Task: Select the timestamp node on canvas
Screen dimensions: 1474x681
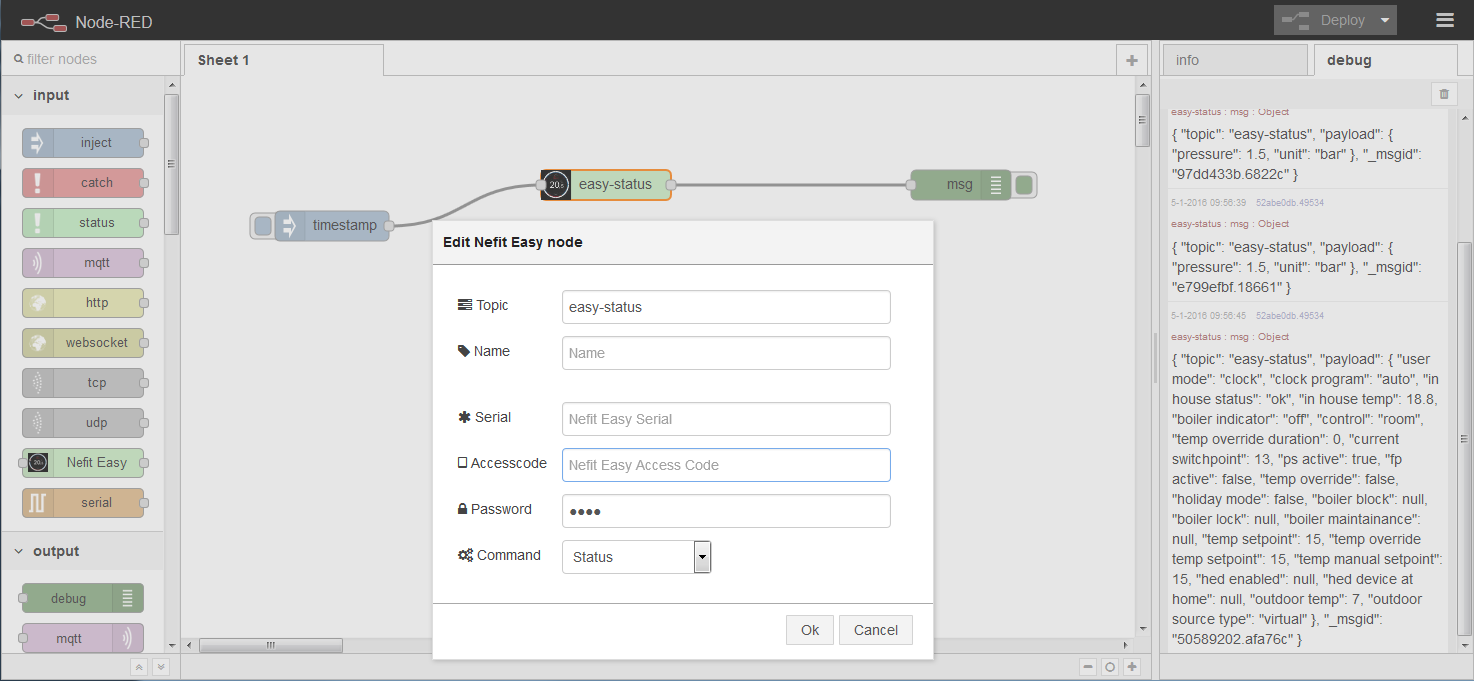Action: pyautogui.click(x=332, y=226)
